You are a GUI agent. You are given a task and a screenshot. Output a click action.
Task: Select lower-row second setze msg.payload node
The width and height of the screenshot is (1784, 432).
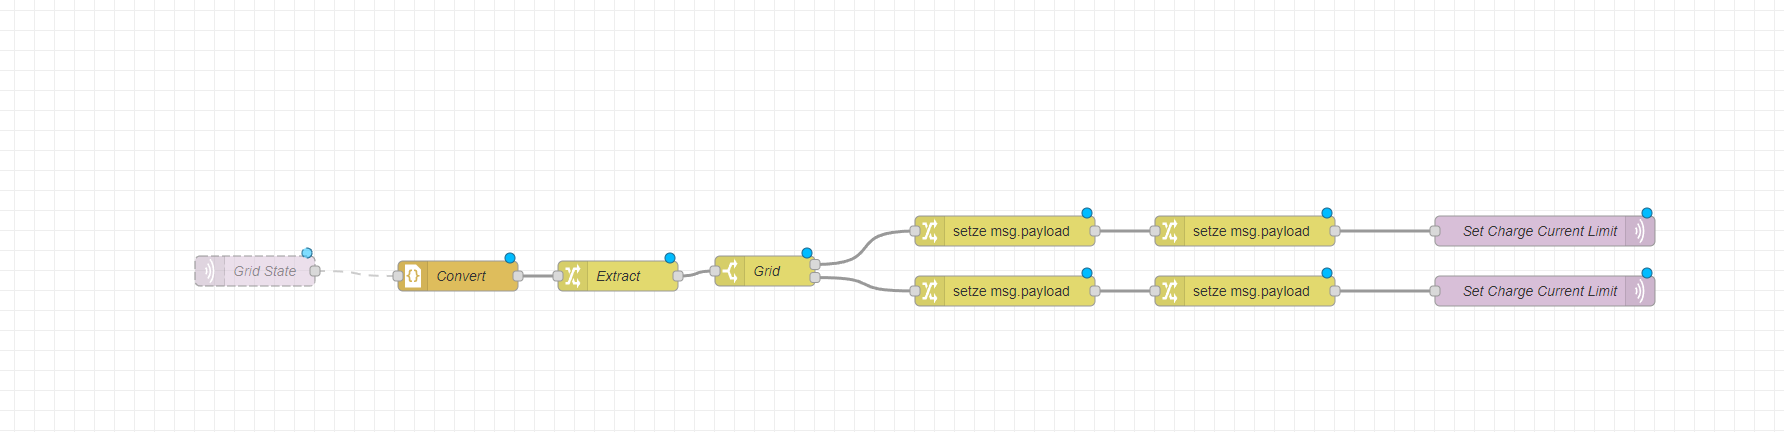[x=1245, y=291]
